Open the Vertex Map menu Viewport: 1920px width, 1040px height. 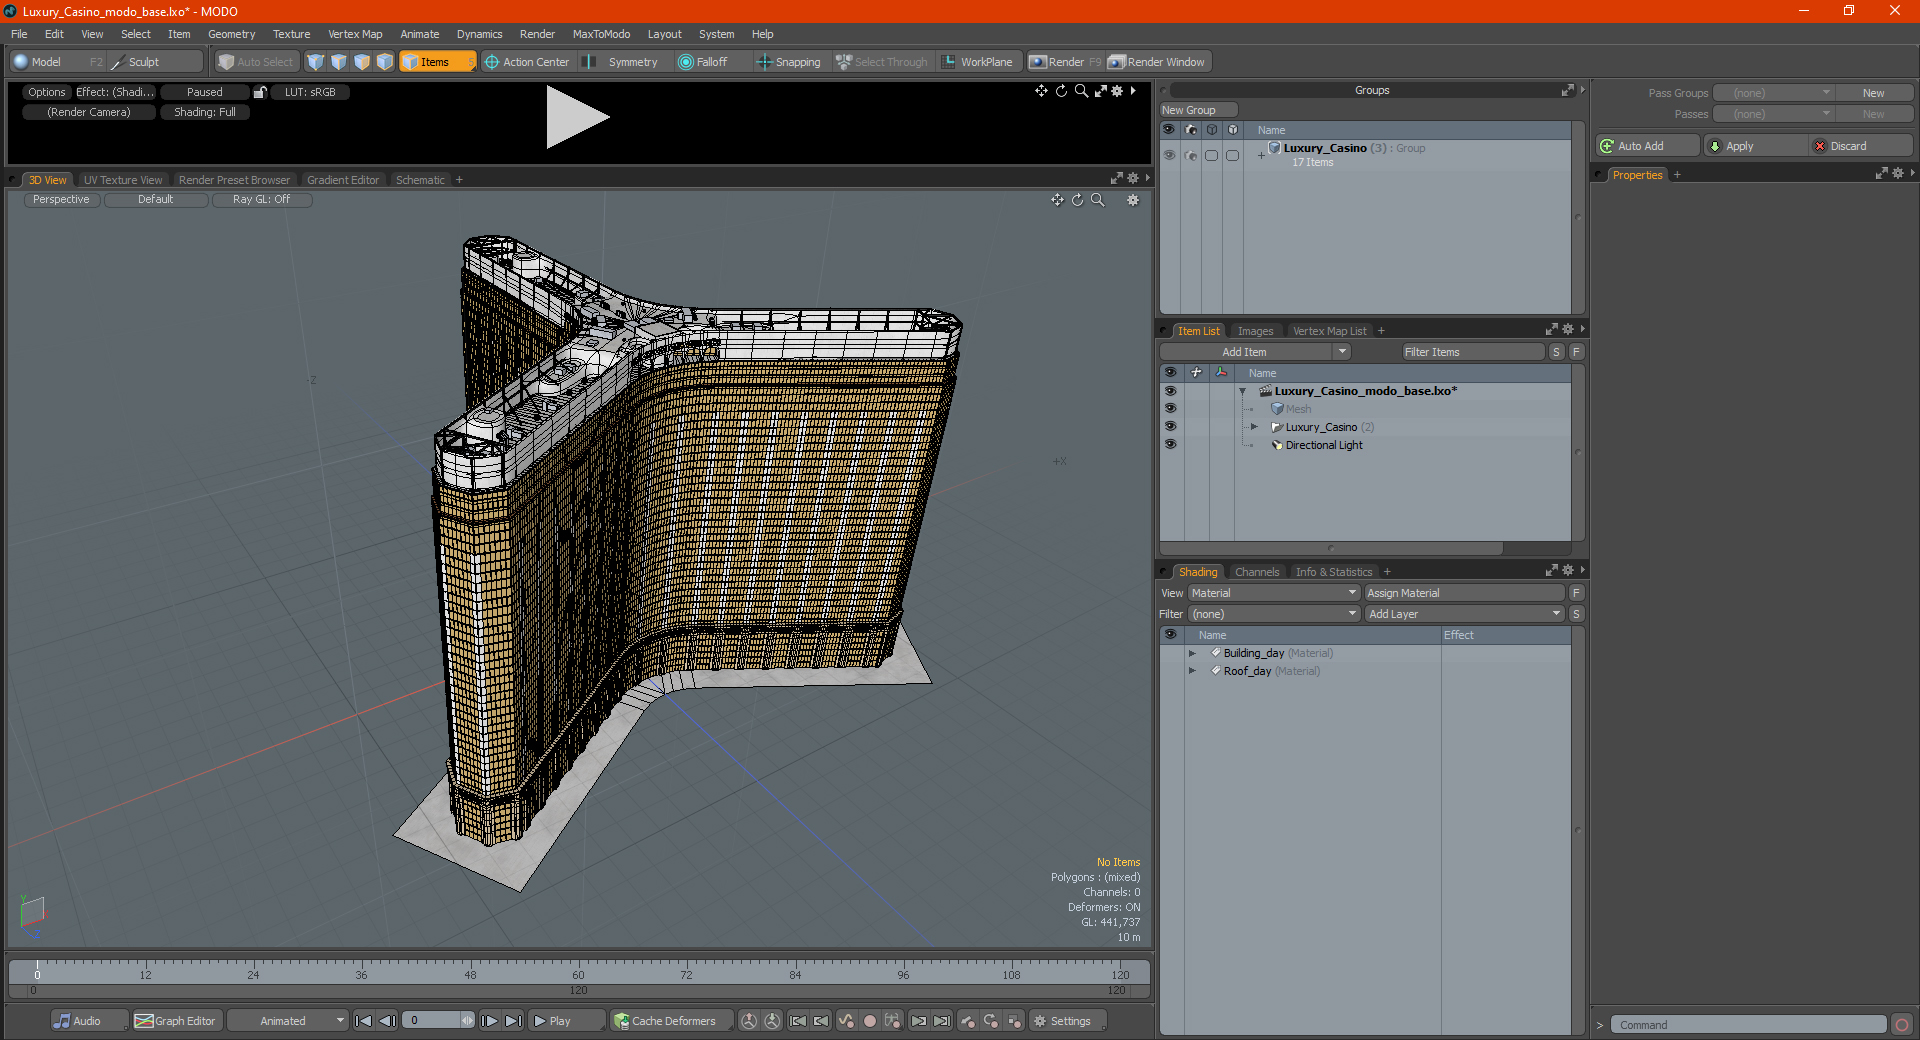coord(355,34)
